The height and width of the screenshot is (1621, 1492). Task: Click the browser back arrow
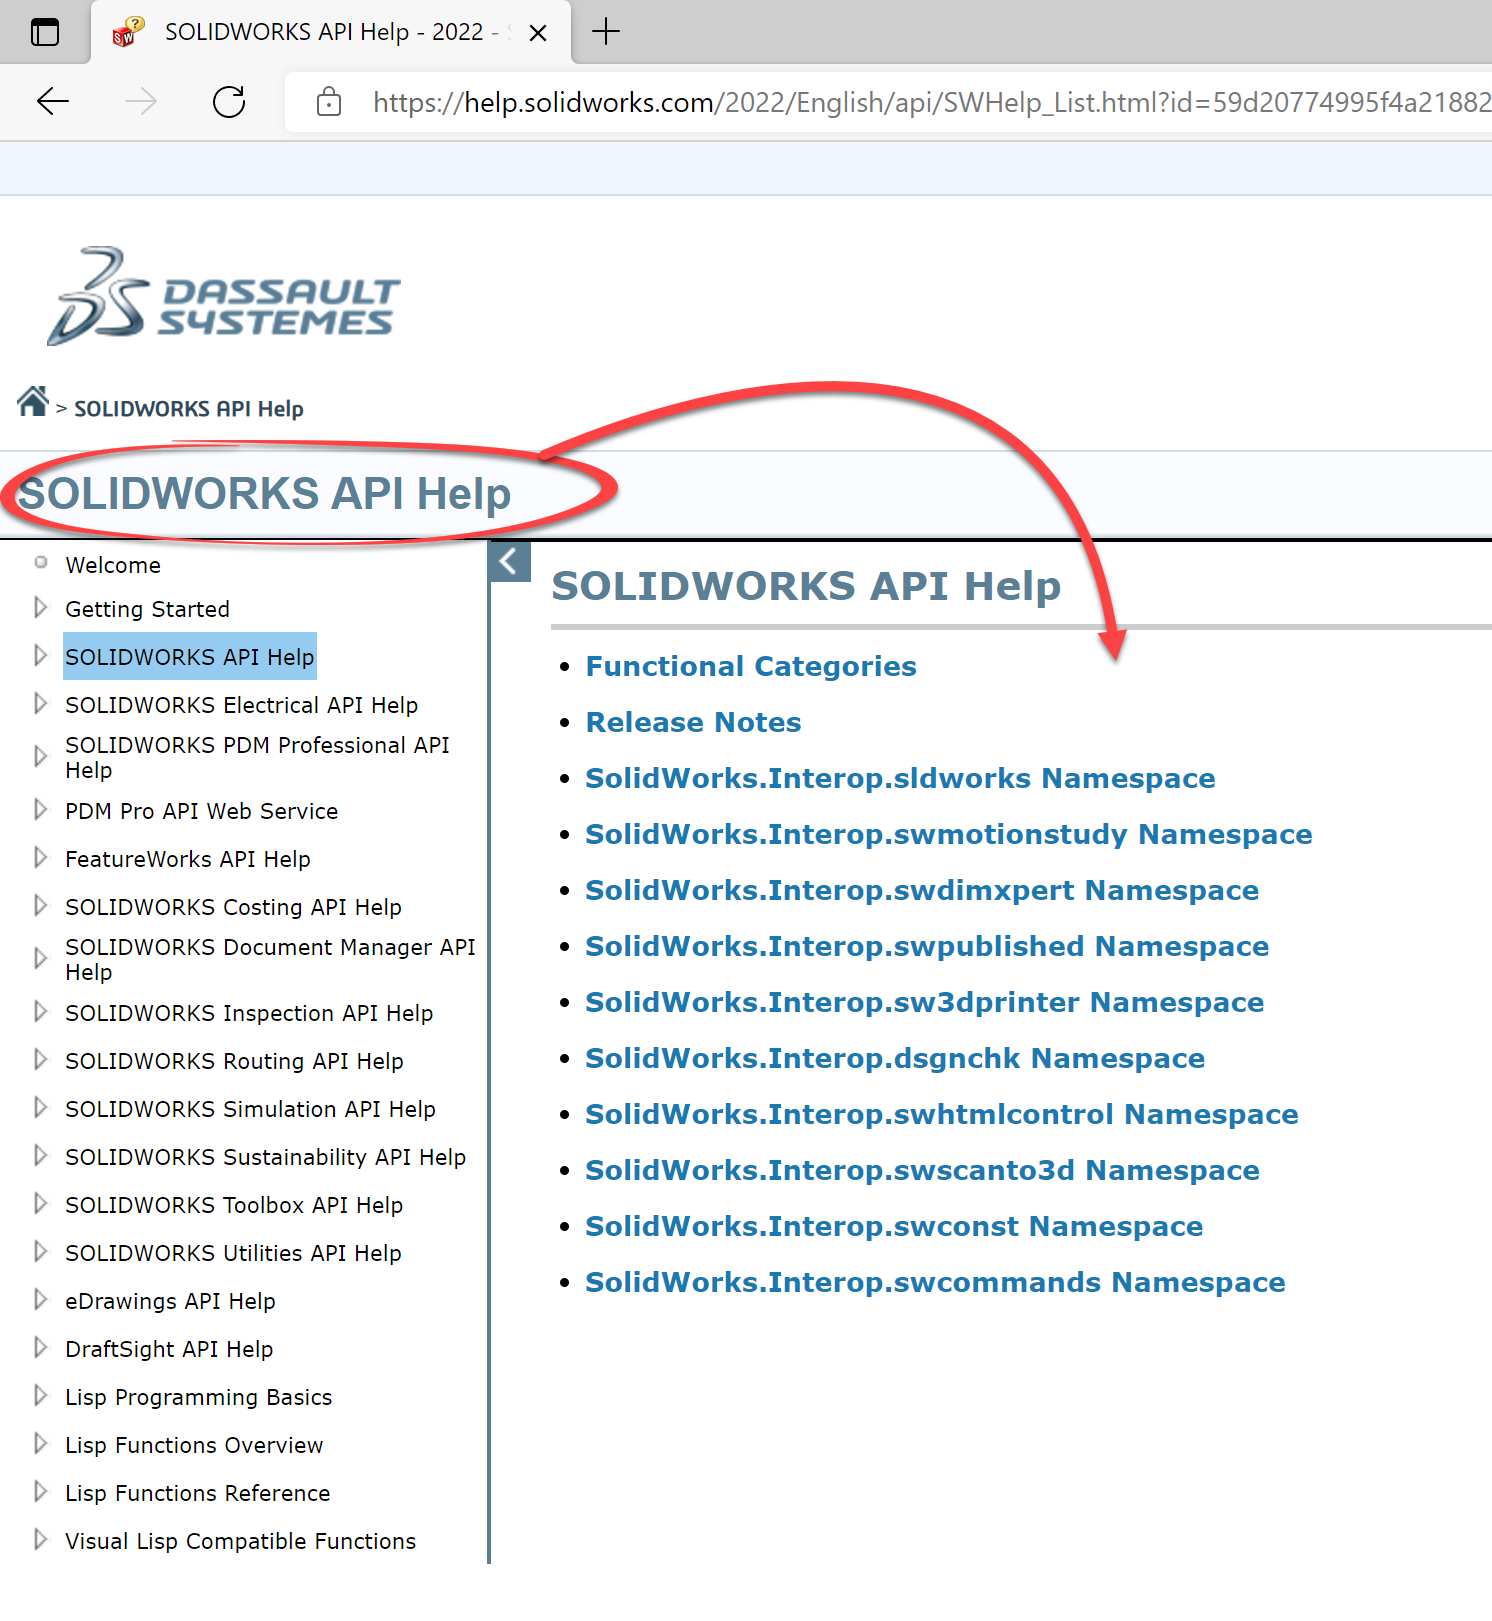(52, 101)
